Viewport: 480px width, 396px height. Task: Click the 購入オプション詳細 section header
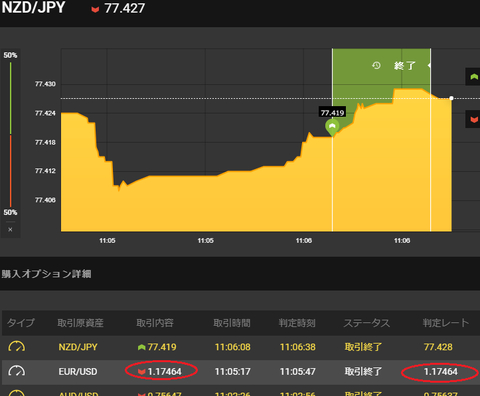point(46,274)
